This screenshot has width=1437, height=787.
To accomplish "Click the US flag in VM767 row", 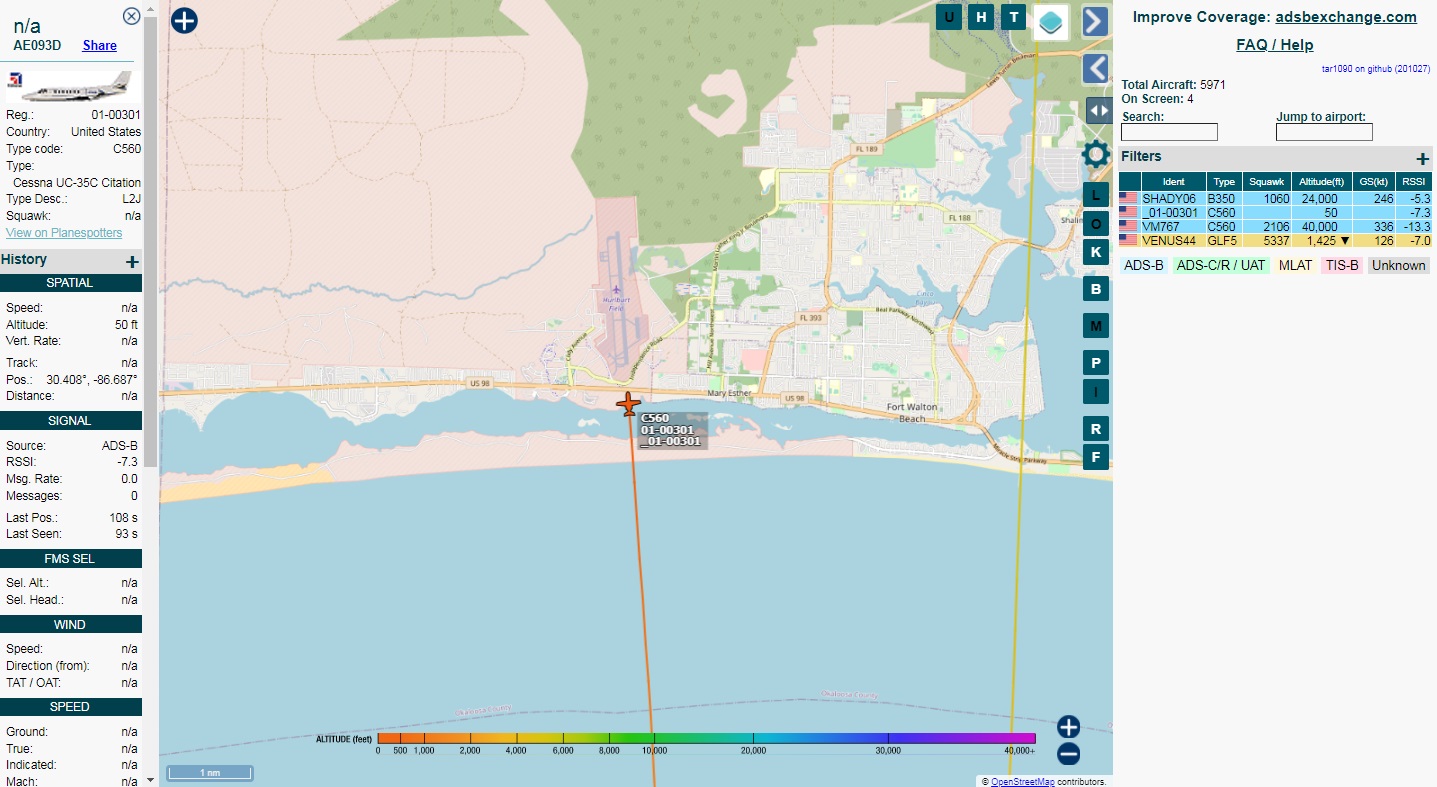I will tap(1129, 227).
